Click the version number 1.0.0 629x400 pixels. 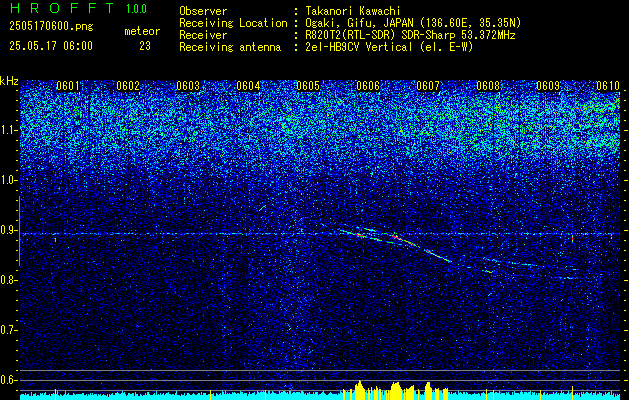[x=136, y=9]
